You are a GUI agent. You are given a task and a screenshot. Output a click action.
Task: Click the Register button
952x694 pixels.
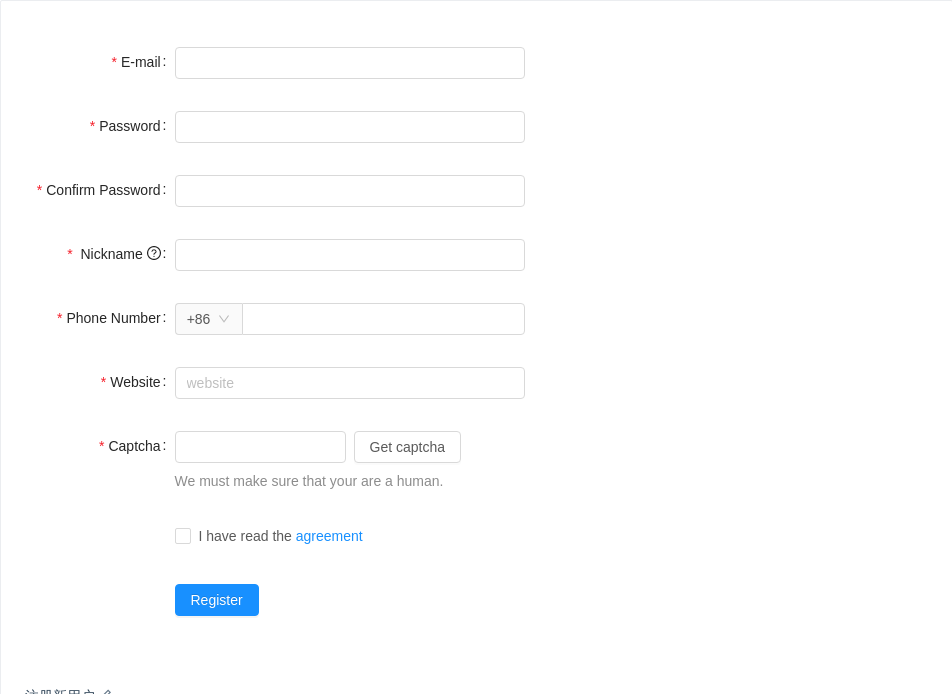pyautogui.click(x=217, y=600)
